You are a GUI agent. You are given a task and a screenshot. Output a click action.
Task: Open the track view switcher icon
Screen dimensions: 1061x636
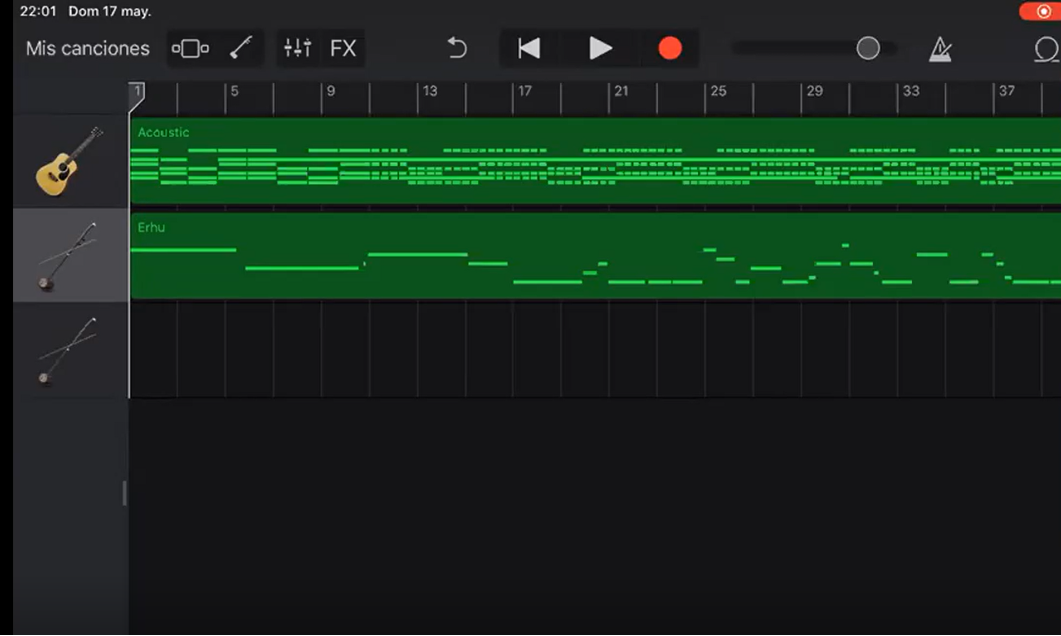(190, 49)
